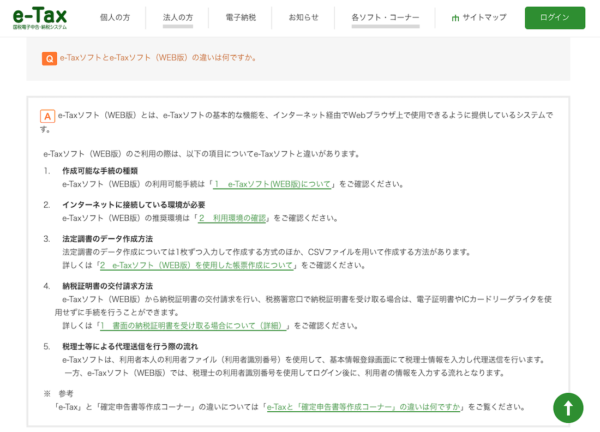600x432 pixels.
Task: Click the A answer icon
Action: 47,116
